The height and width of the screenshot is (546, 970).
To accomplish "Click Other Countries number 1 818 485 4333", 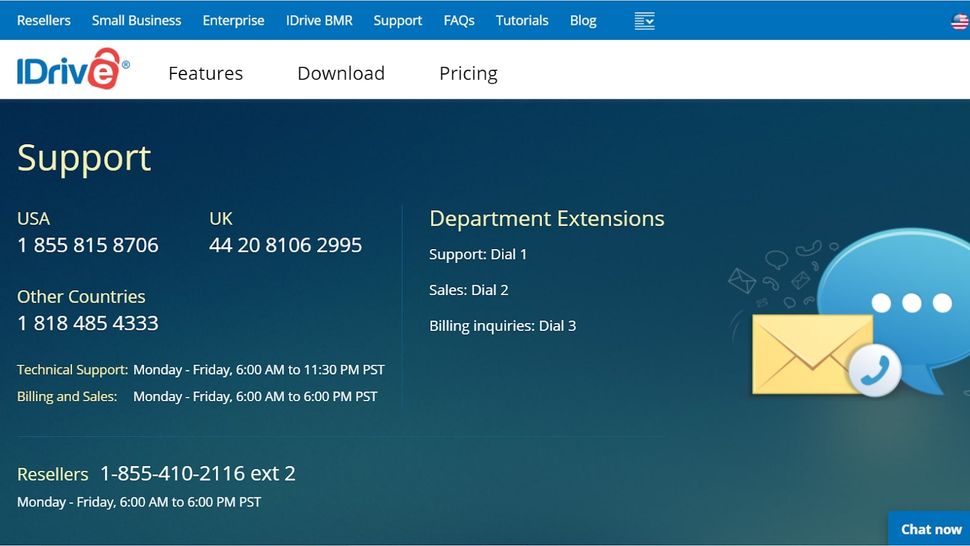I will click(x=88, y=323).
